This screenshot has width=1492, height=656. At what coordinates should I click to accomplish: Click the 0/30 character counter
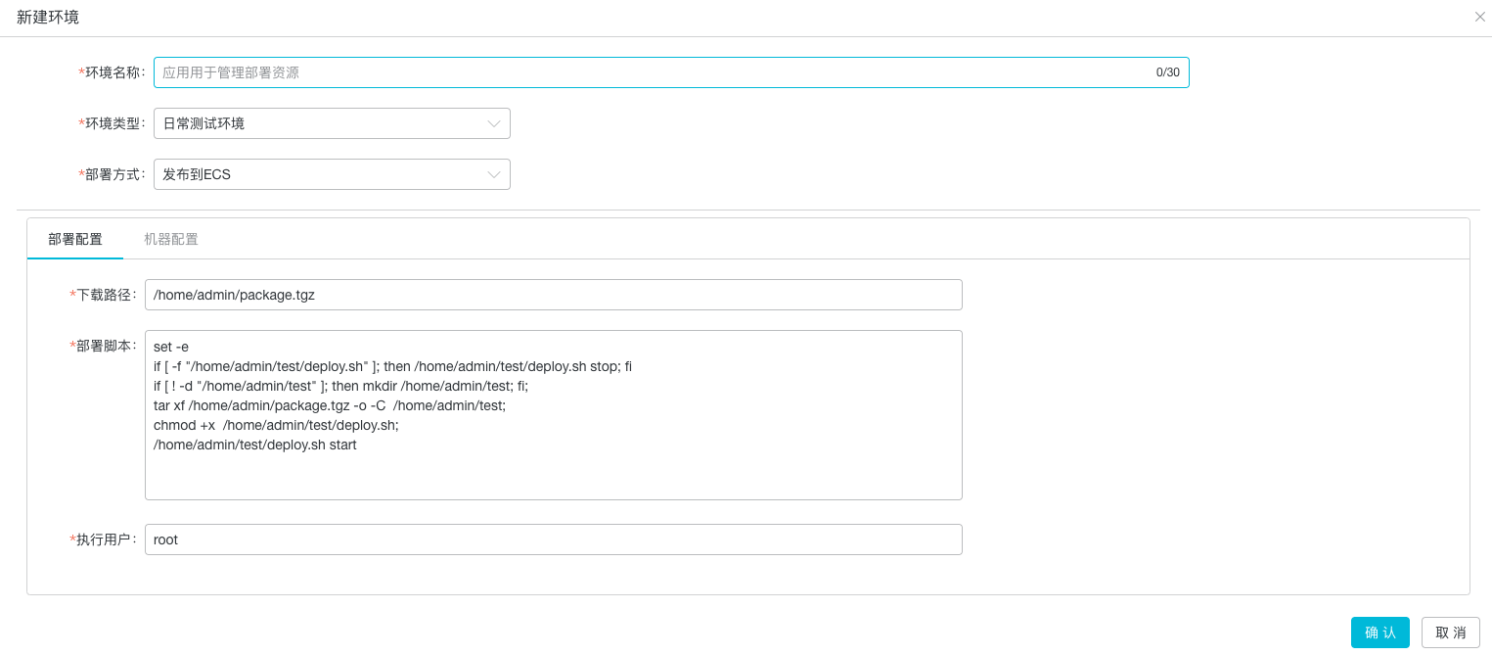pos(1168,72)
